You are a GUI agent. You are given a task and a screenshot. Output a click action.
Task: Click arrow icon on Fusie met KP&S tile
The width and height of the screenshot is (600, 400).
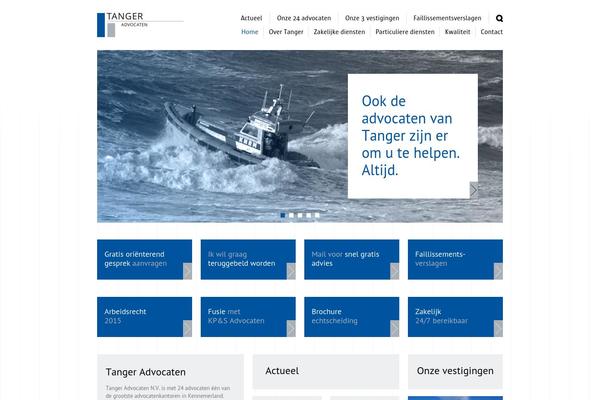pyautogui.click(x=291, y=328)
